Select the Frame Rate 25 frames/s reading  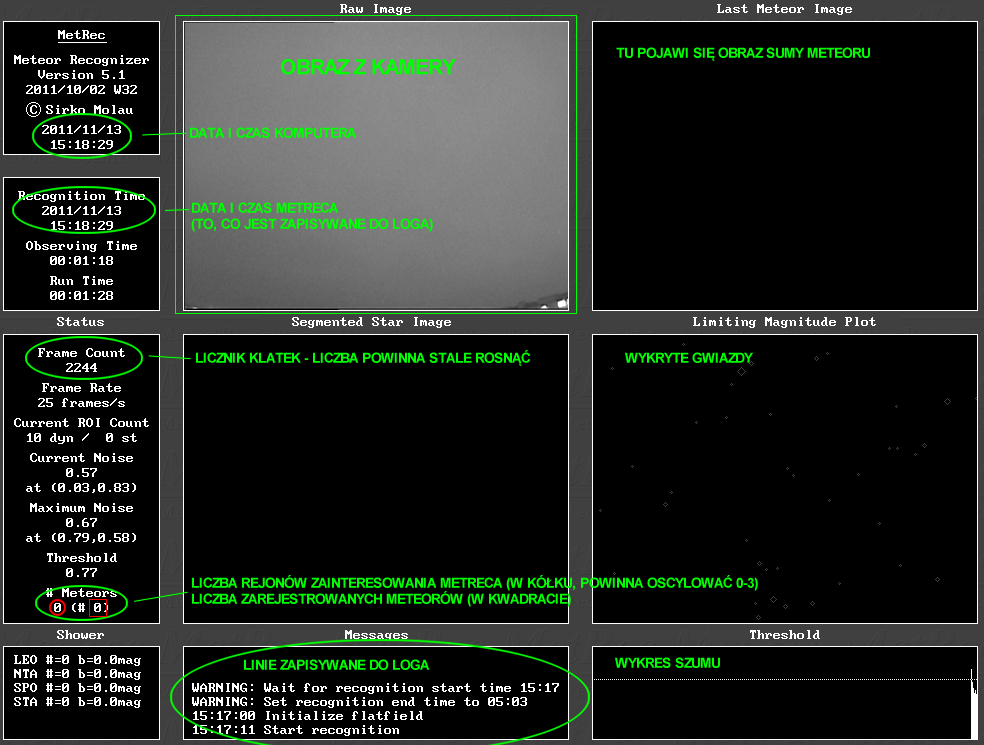pyautogui.click(x=81, y=403)
